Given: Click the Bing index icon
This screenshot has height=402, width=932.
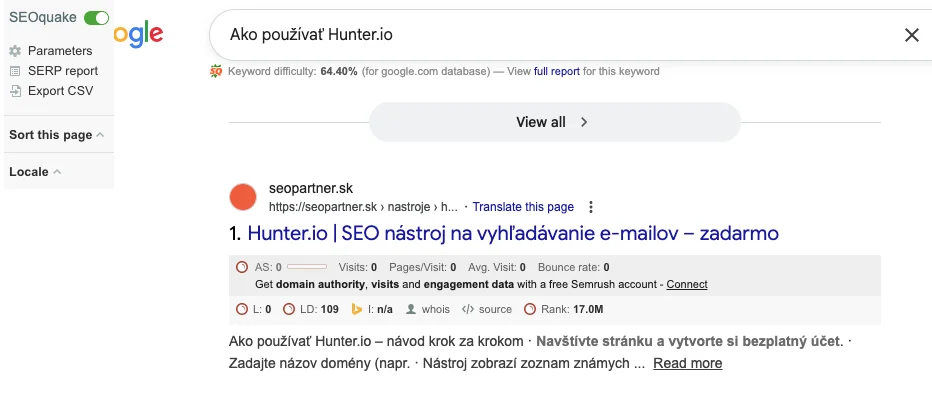Looking at the screenshot, I should click(356, 310).
